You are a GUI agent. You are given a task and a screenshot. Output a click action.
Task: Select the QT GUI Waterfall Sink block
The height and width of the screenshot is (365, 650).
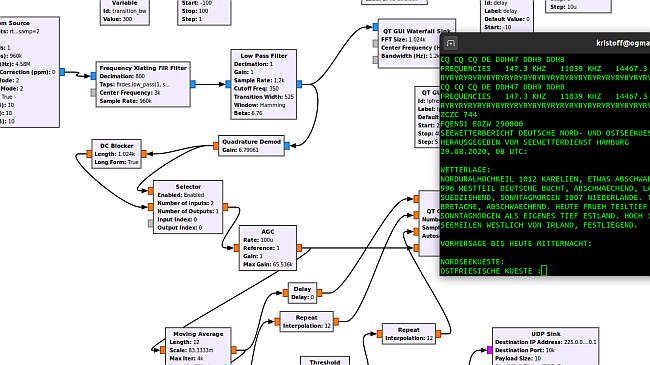point(417,43)
